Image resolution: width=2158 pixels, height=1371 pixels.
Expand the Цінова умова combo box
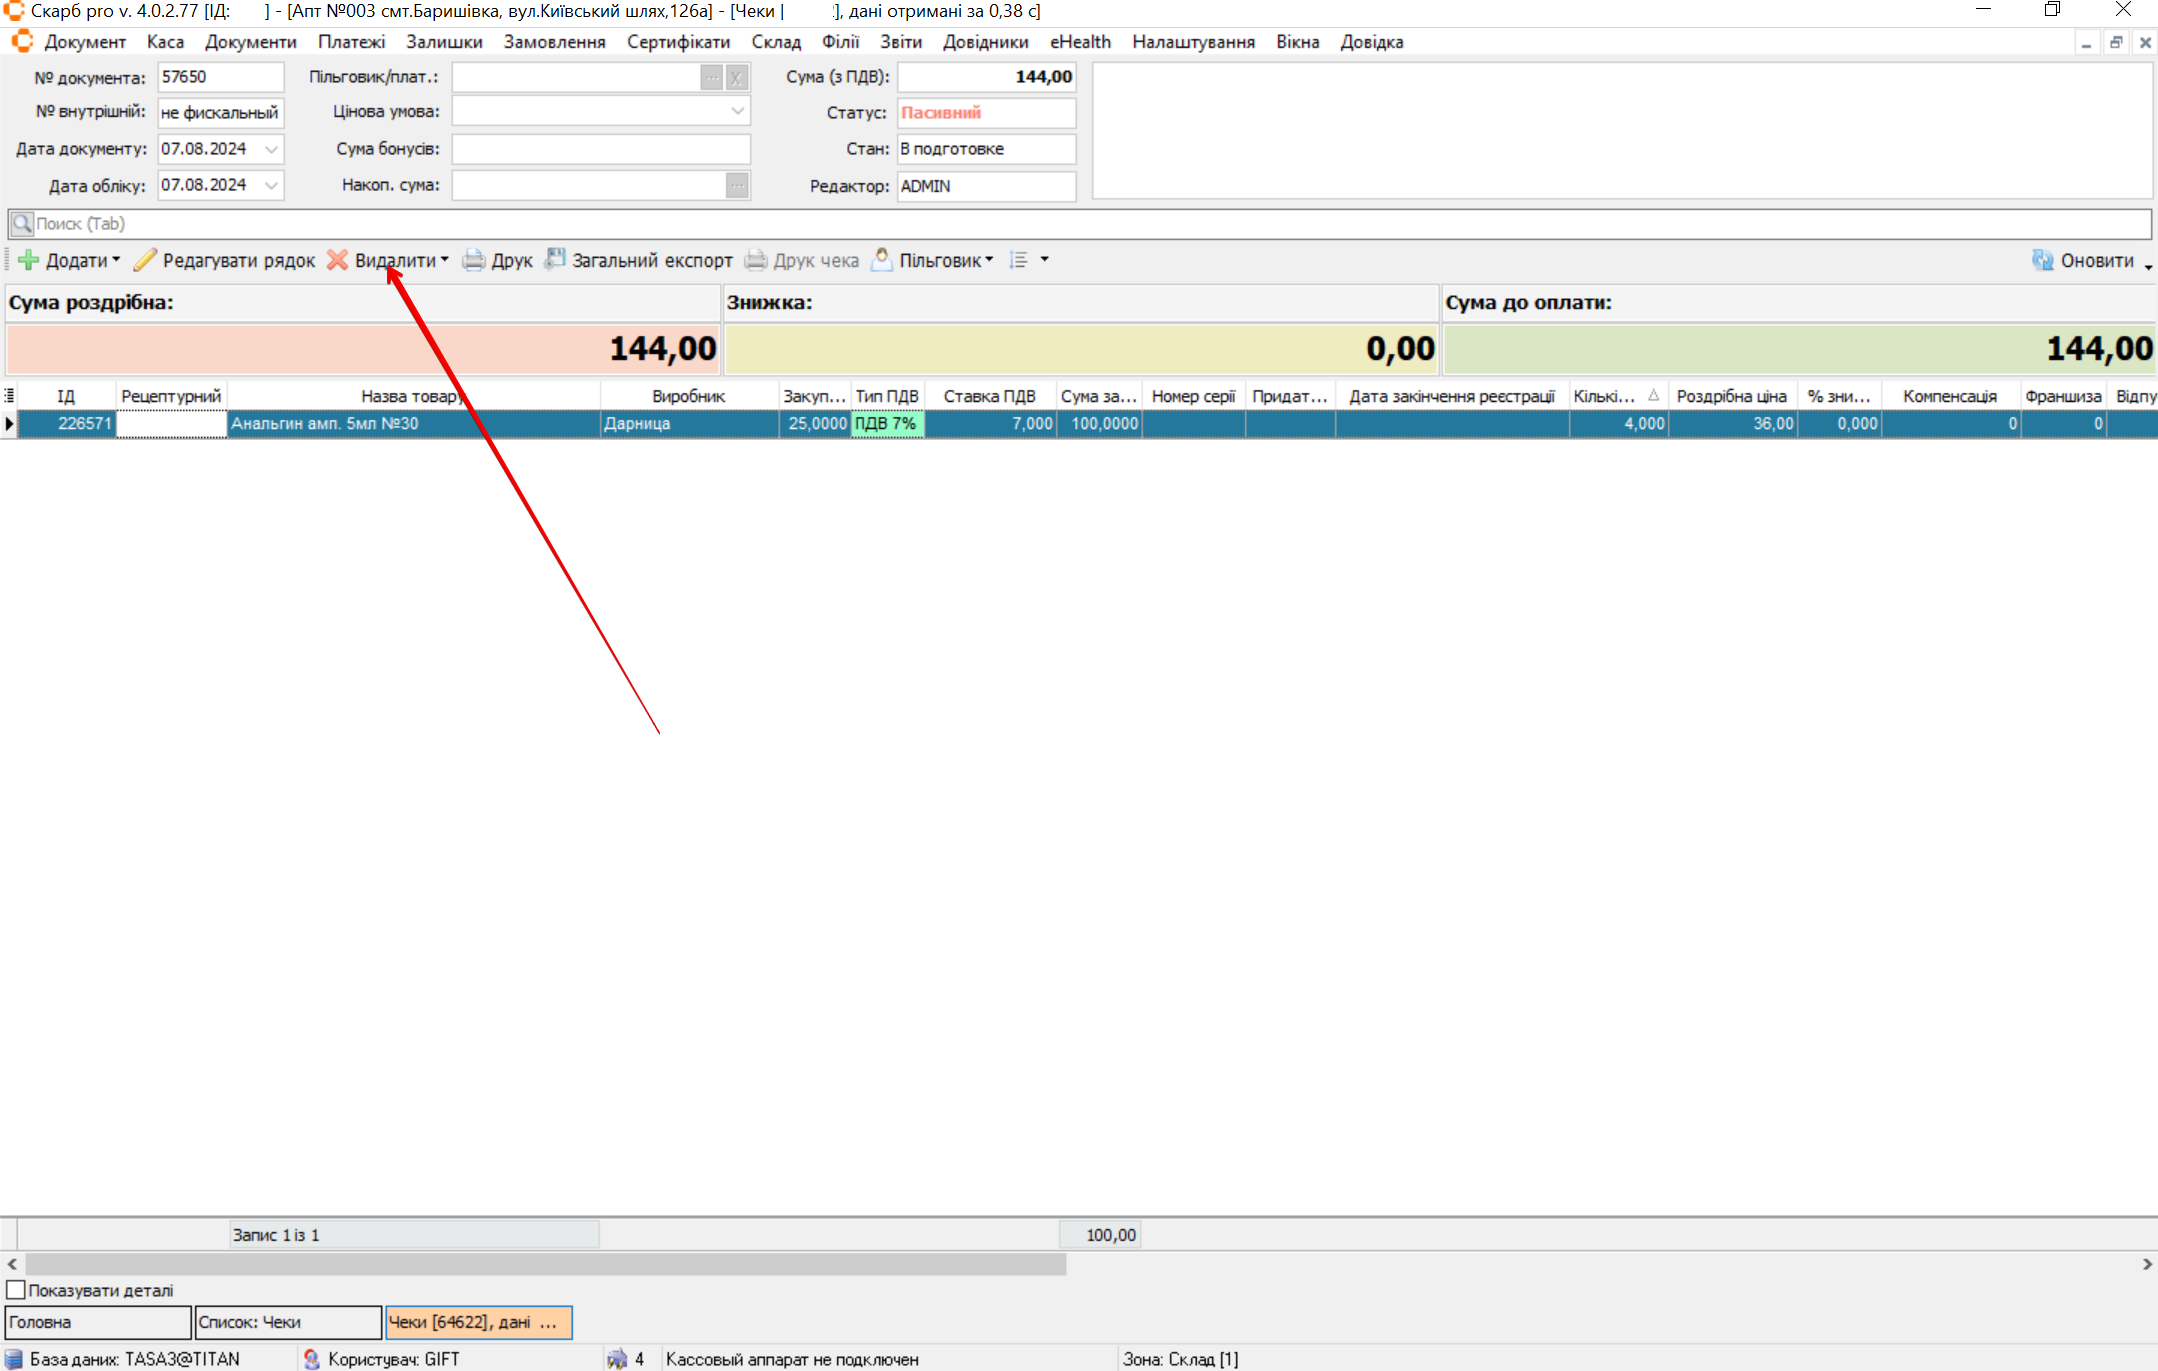pos(737,111)
